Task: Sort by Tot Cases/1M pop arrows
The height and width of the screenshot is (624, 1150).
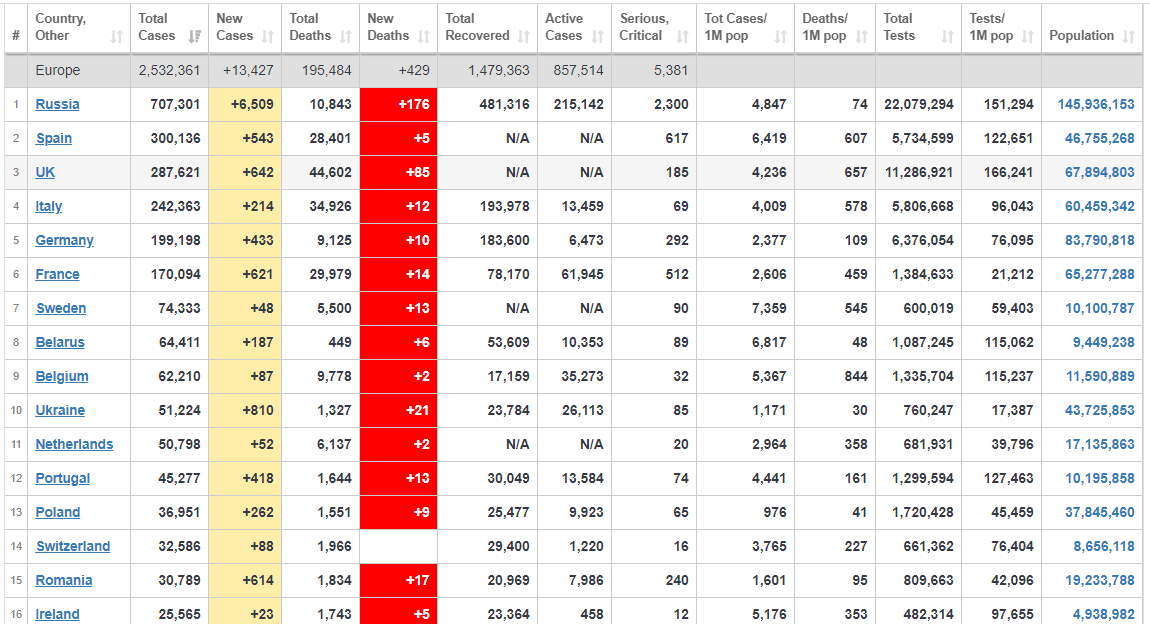Action: tap(780, 37)
